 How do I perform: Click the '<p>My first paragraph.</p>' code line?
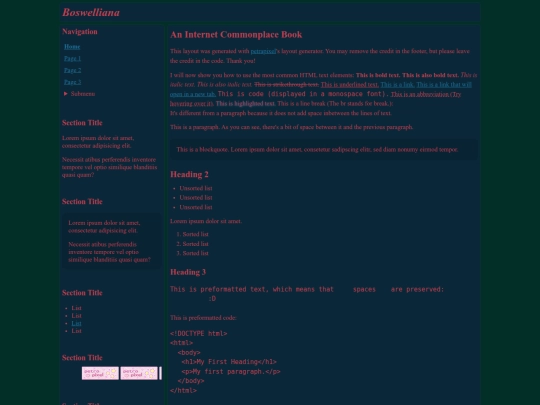click(231, 372)
